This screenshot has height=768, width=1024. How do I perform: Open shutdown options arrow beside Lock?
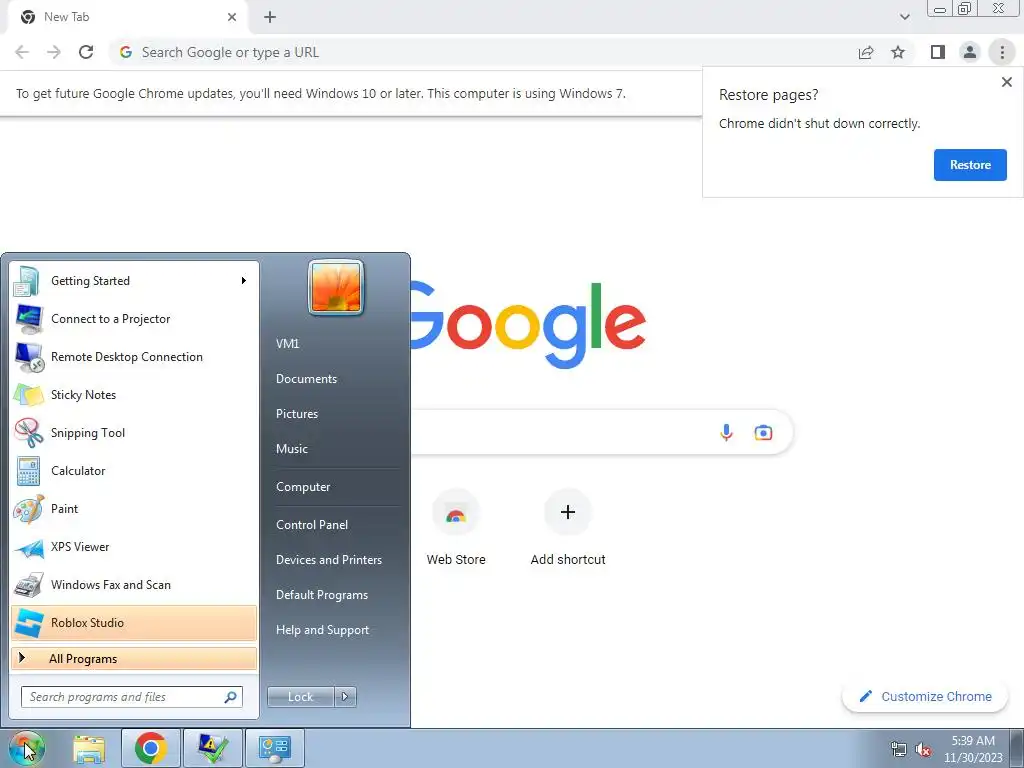pos(345,697)
